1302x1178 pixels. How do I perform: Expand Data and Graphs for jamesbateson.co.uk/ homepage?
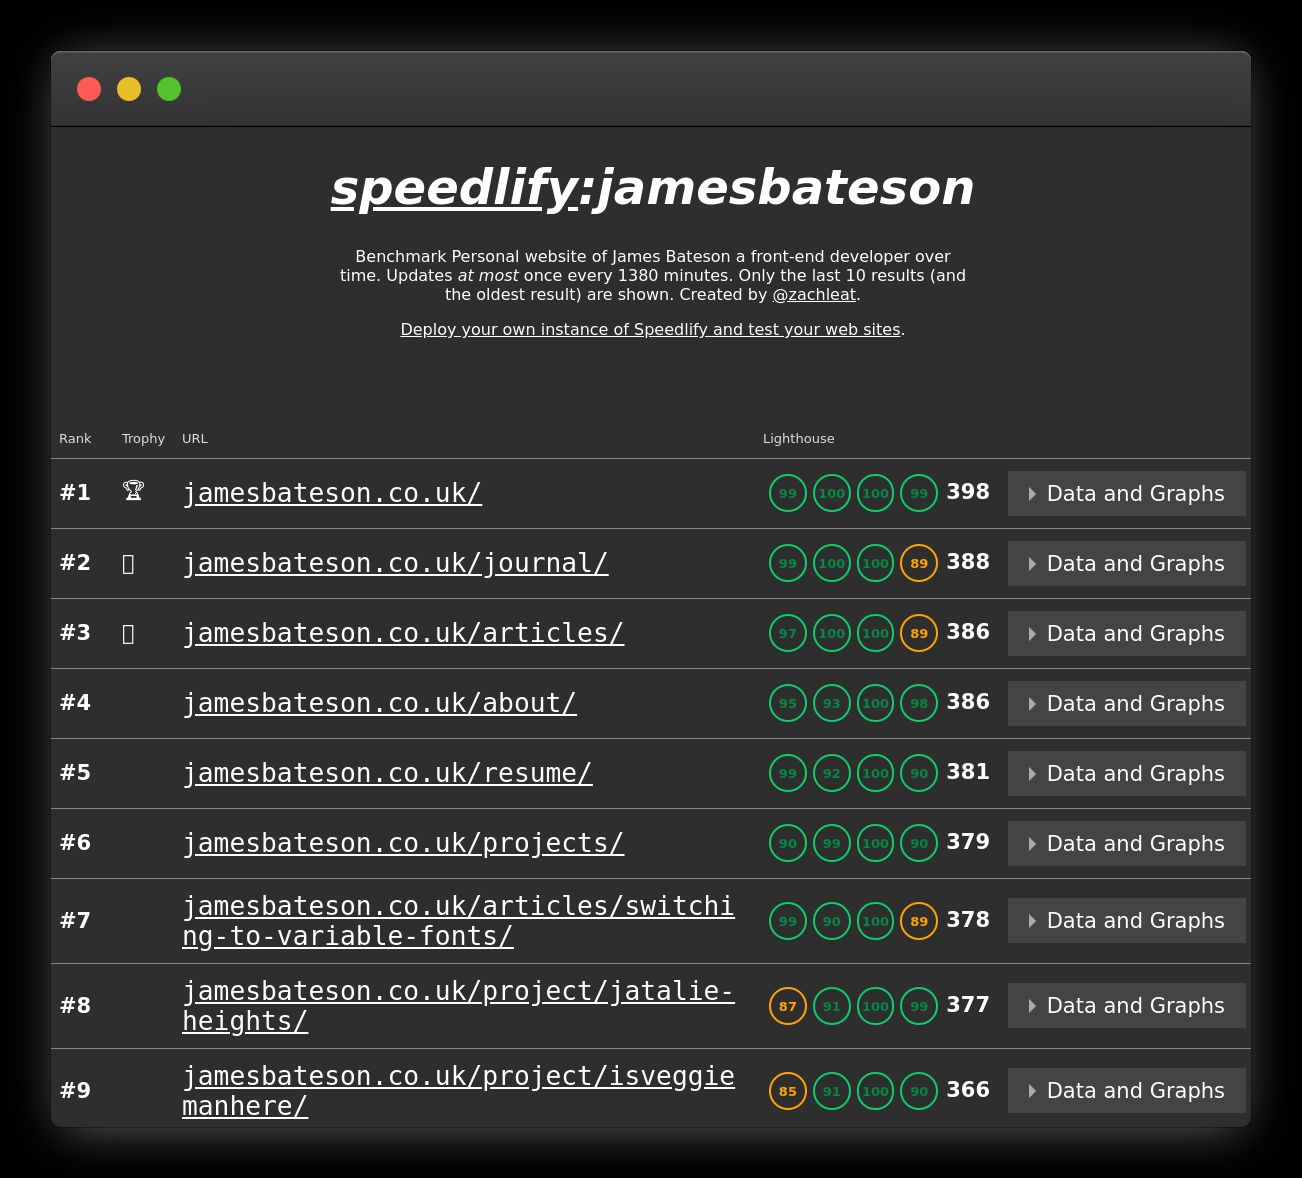click(1126, 494)
